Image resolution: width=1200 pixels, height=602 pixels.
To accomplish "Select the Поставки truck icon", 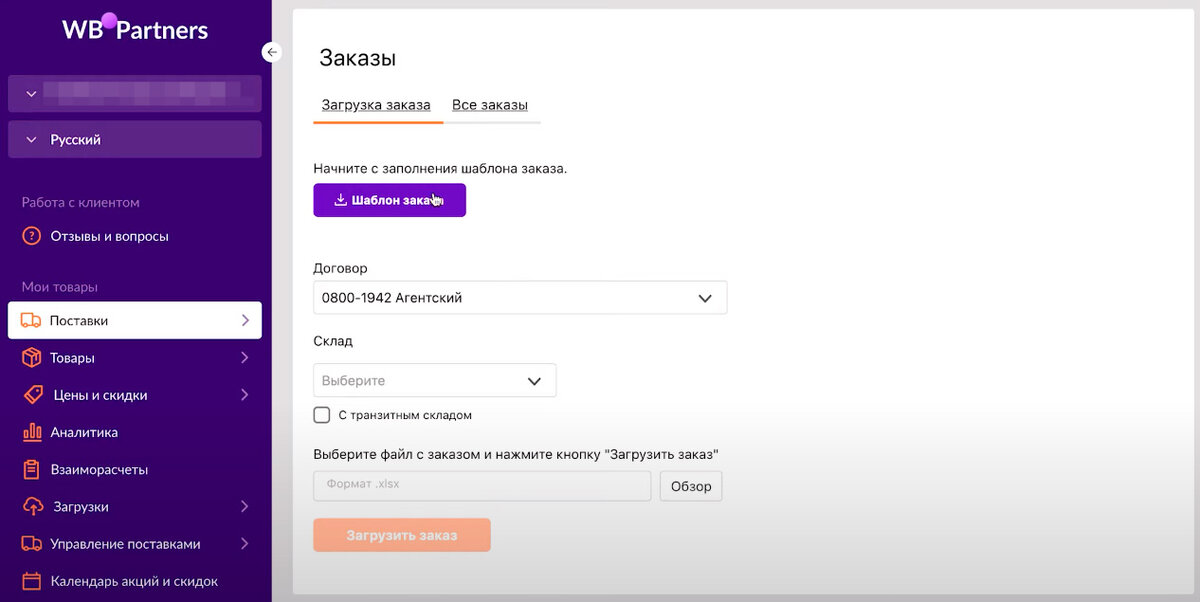I will pos(31,321).
